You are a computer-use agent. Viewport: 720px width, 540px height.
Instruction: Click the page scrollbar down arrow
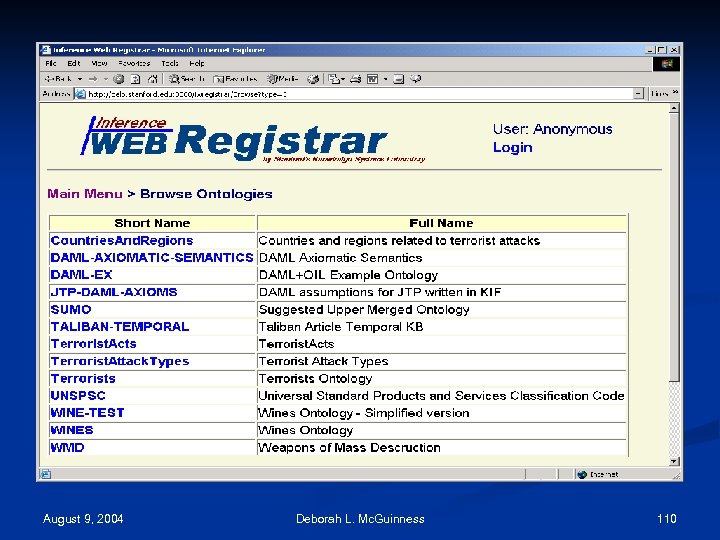tap(674, 461)
